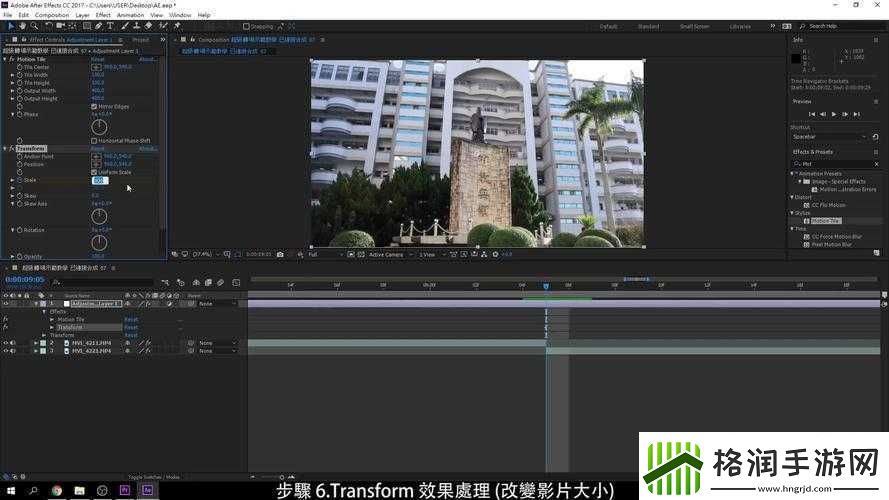
Task: Open the Animation menu
Action: [130, 15]
